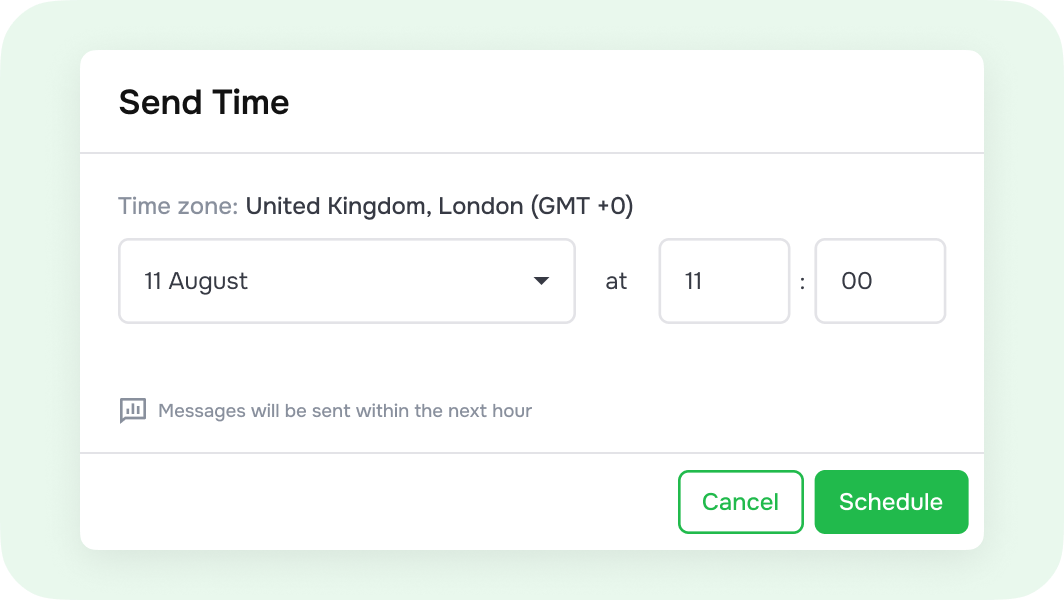The height and width of the screenshot is (605, 1064).
Task: Click the word "Cancel" on the outlined button
Action: 740,502
